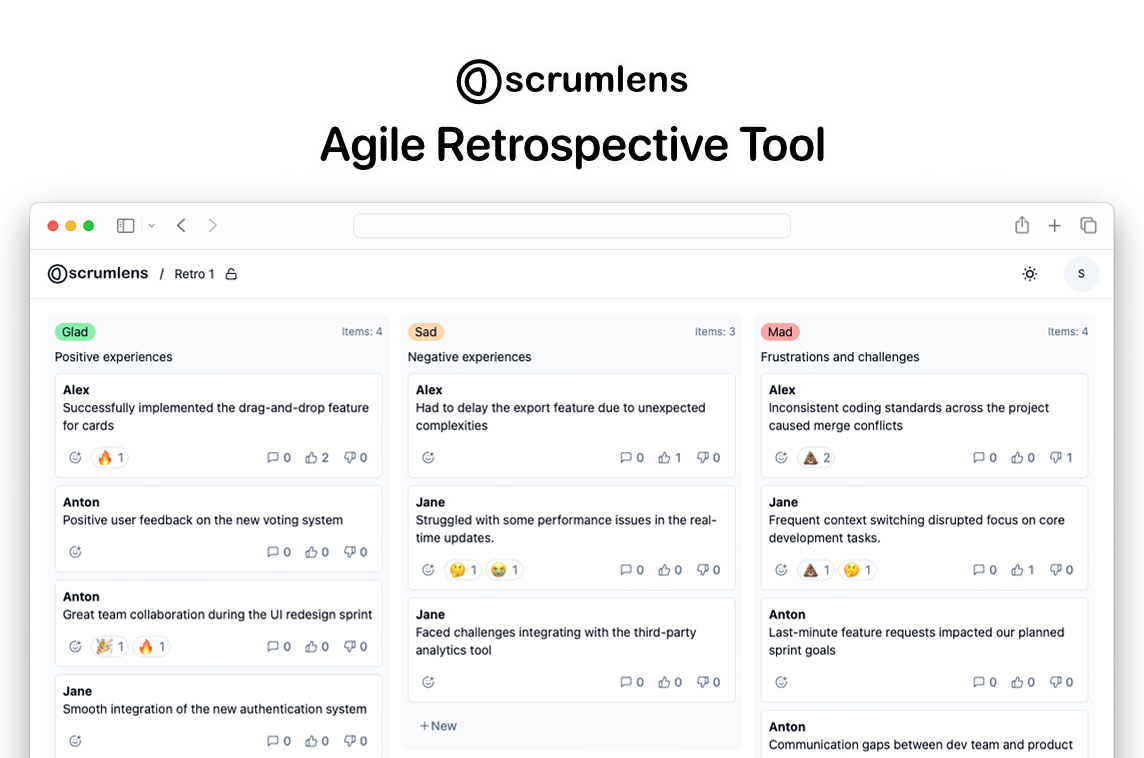Add a new browser tab with plus icon

pyautogui.click(x=1054, y=225)
